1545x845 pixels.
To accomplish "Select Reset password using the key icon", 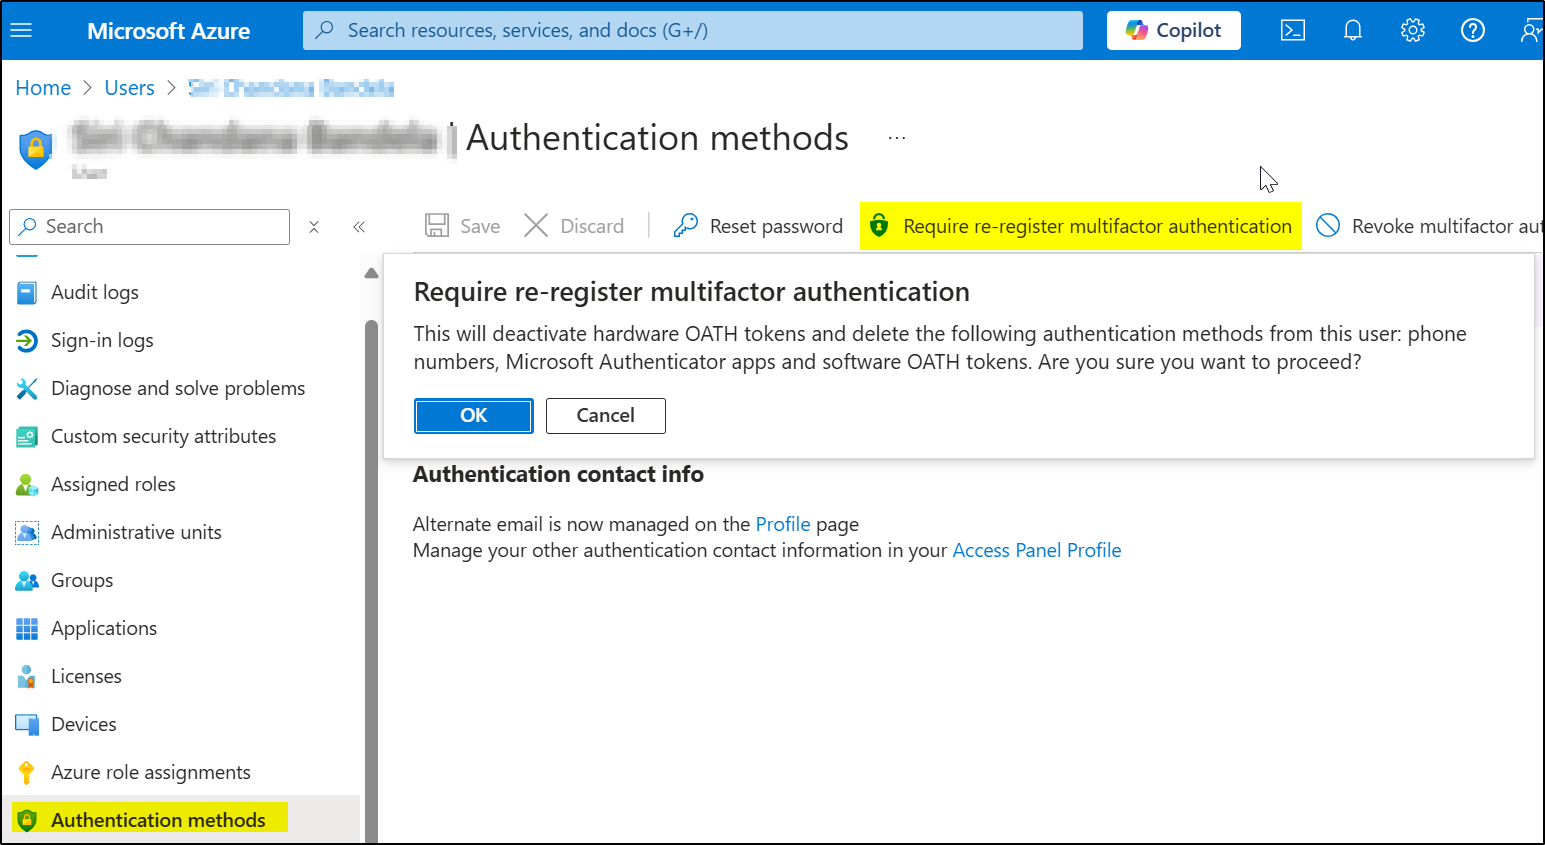I will (686, 225).
